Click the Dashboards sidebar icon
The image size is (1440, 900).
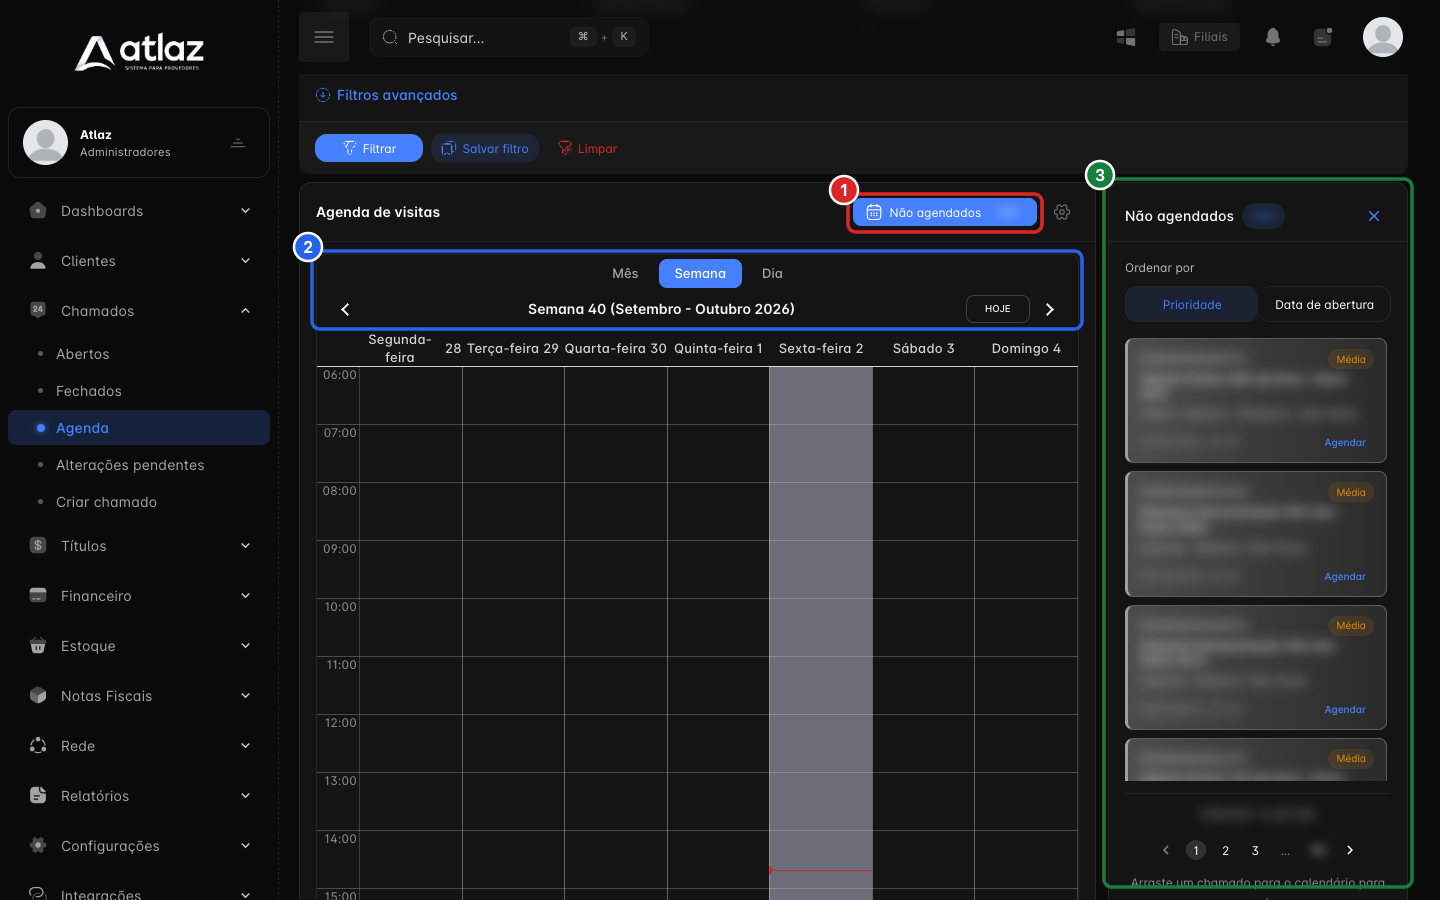click(38, 211)
